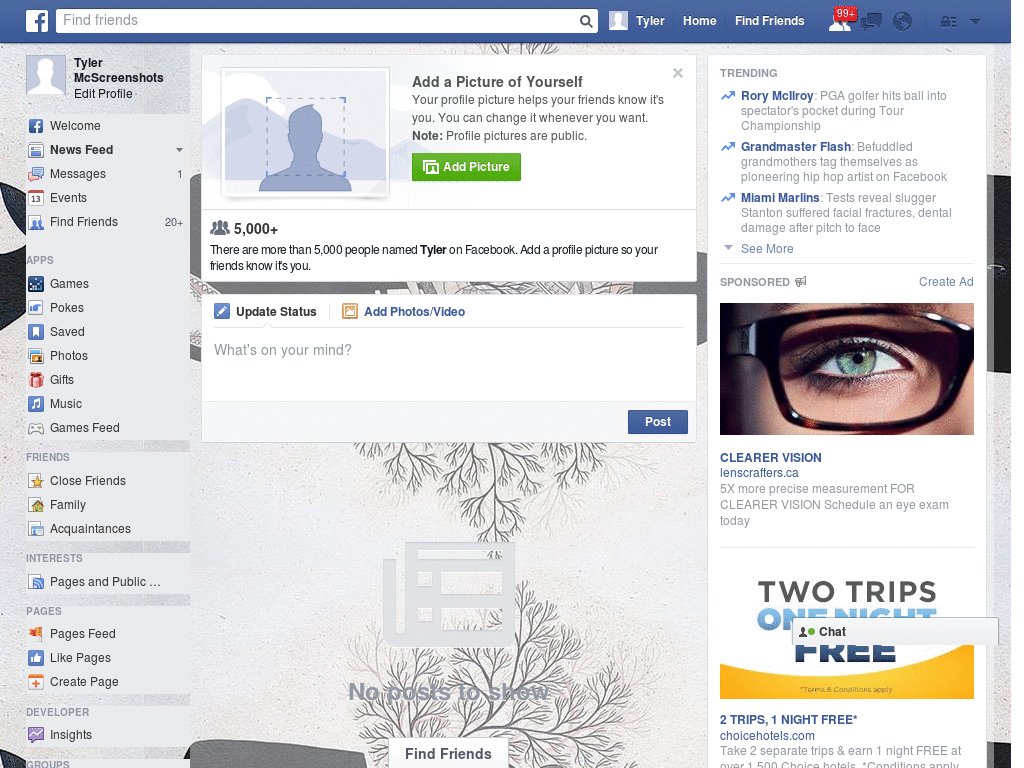Screen dimensions: 1024x768
Task: Open the Chat bar
Action: click(895, 632)
